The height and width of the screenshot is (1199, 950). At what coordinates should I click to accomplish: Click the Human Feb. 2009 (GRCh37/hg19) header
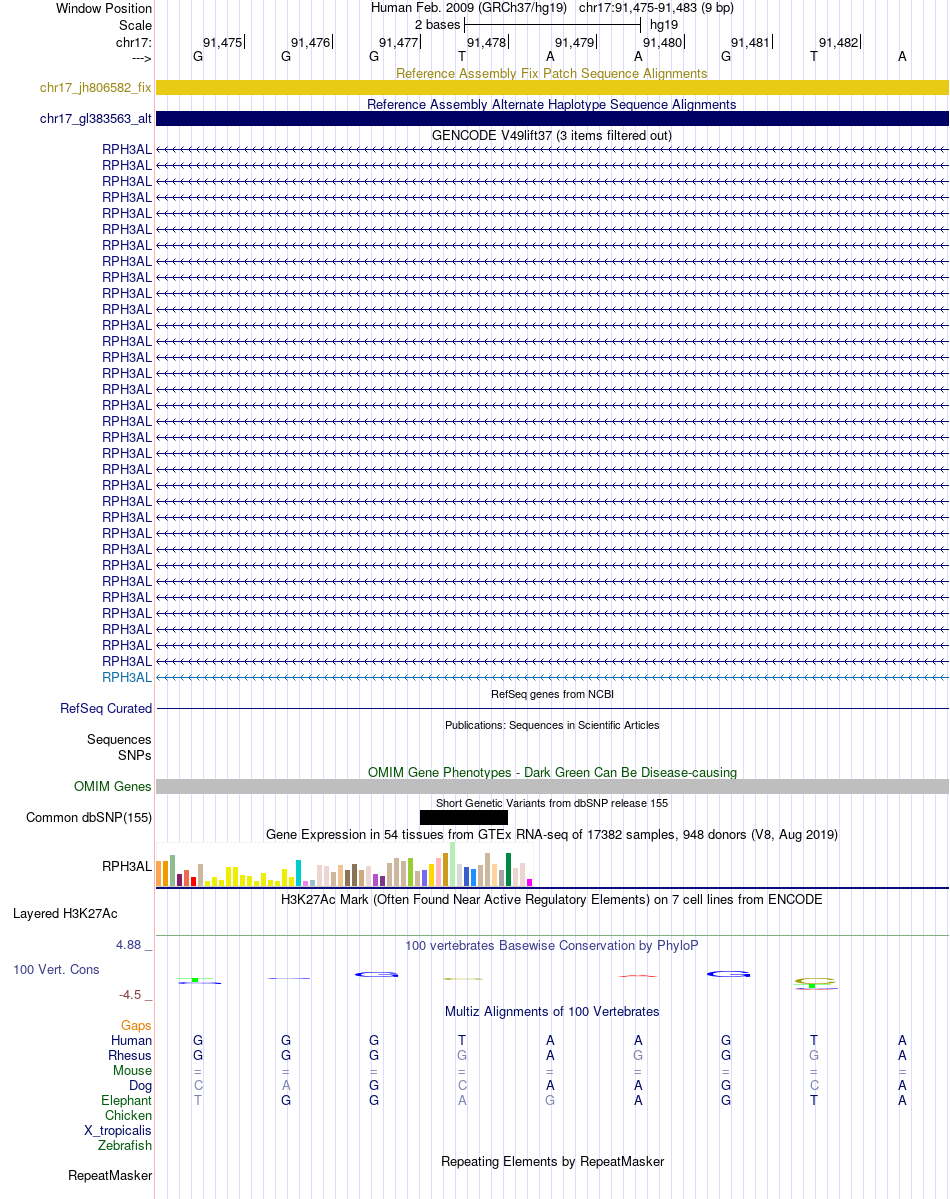coord(469,8)
